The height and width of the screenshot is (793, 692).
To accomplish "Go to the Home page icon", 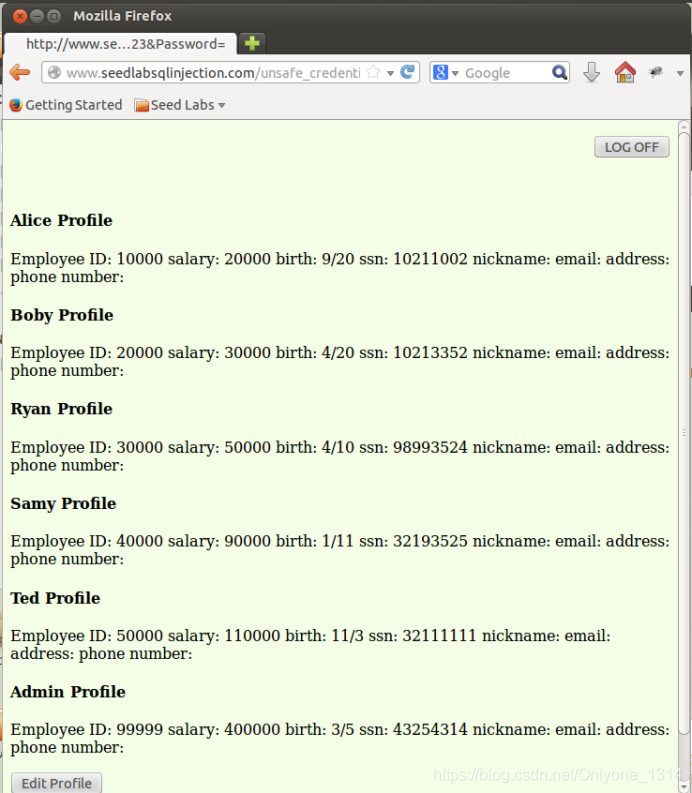I will (x=625, y=72).
